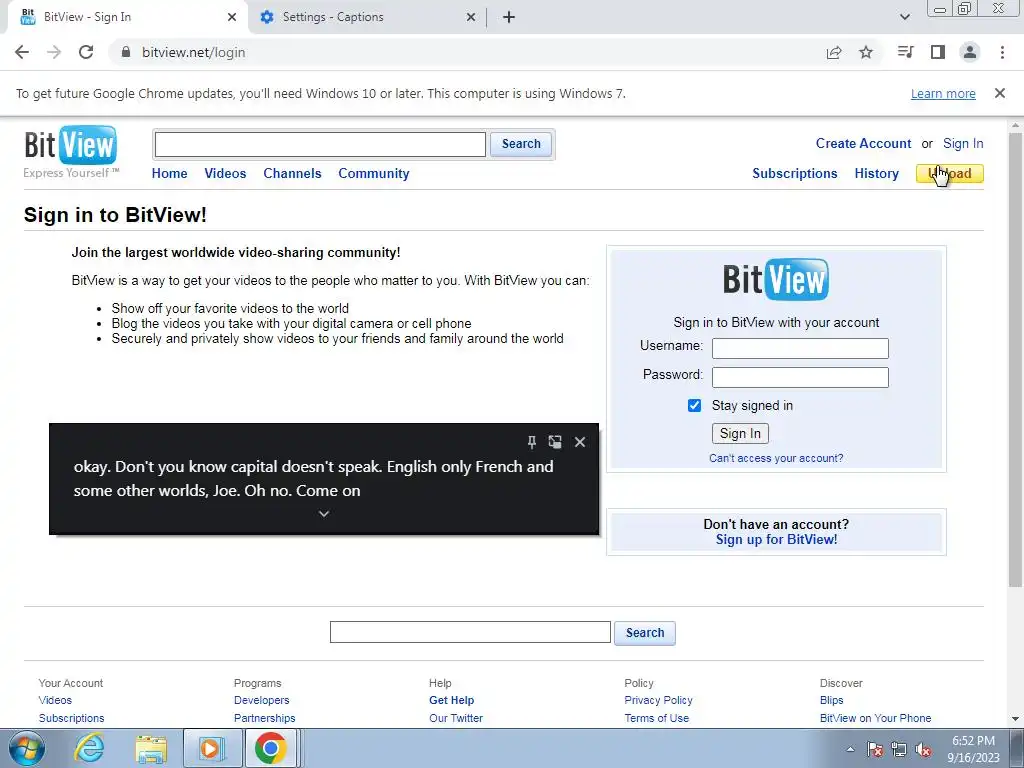Click the Create Account link
The width and height of the screenshot is (1024, 768).
click(863, 144)
